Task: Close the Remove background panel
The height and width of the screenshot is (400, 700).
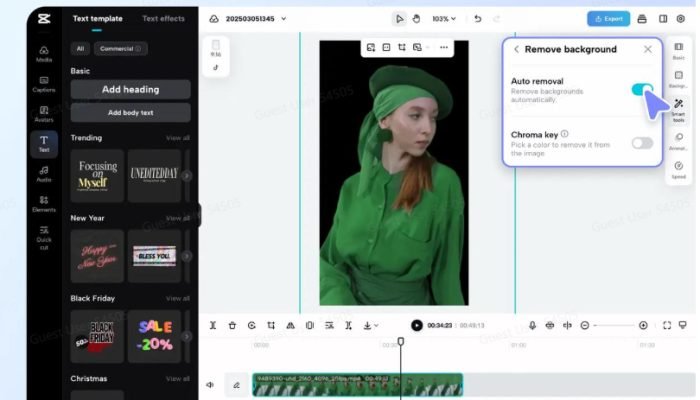Action: point(648,49)
